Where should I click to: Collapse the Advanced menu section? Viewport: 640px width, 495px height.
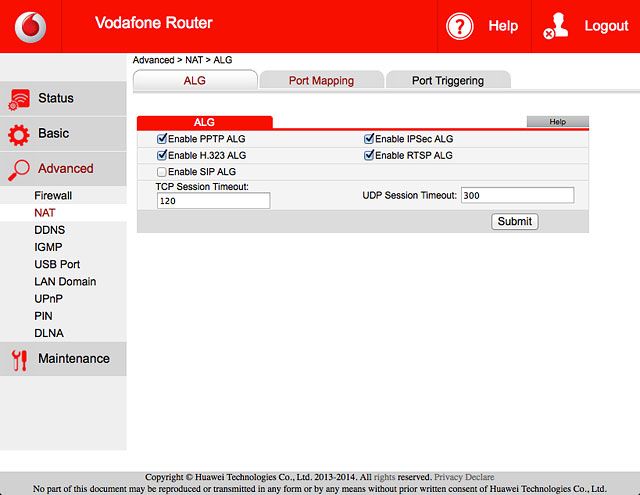coord(63,169)
